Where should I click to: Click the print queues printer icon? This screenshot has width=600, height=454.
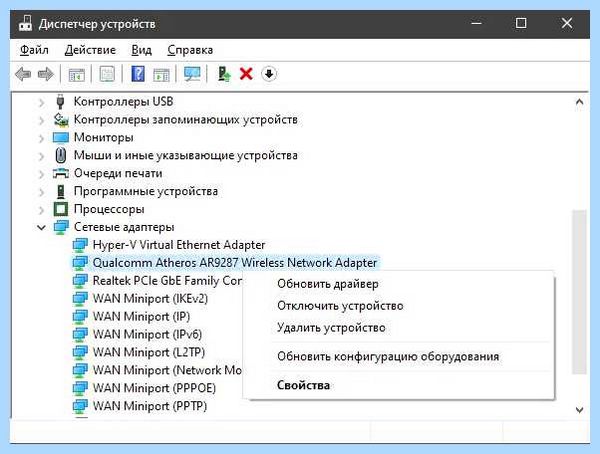61,173
